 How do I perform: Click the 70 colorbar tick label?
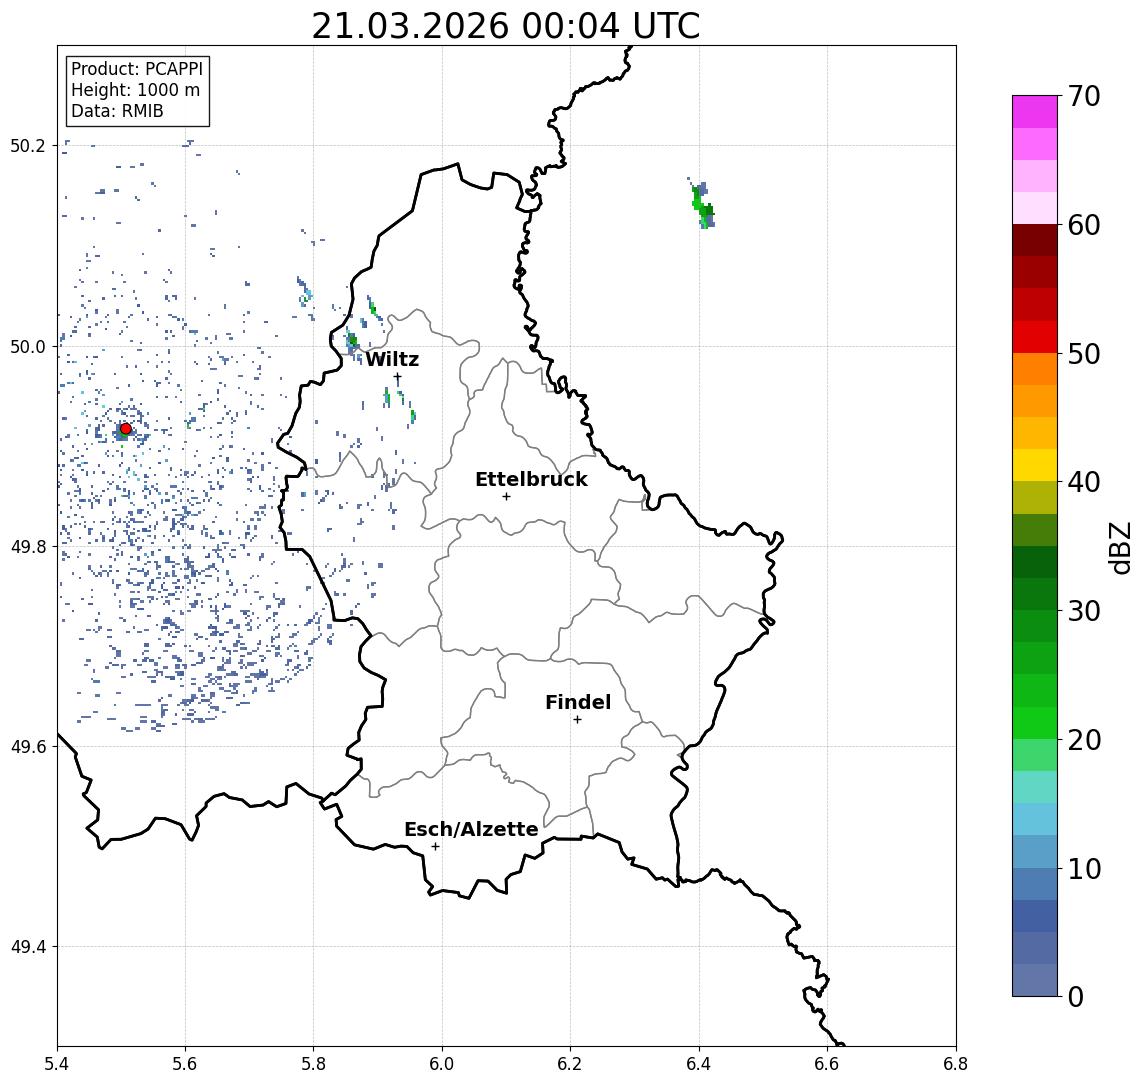[1084, 96]
